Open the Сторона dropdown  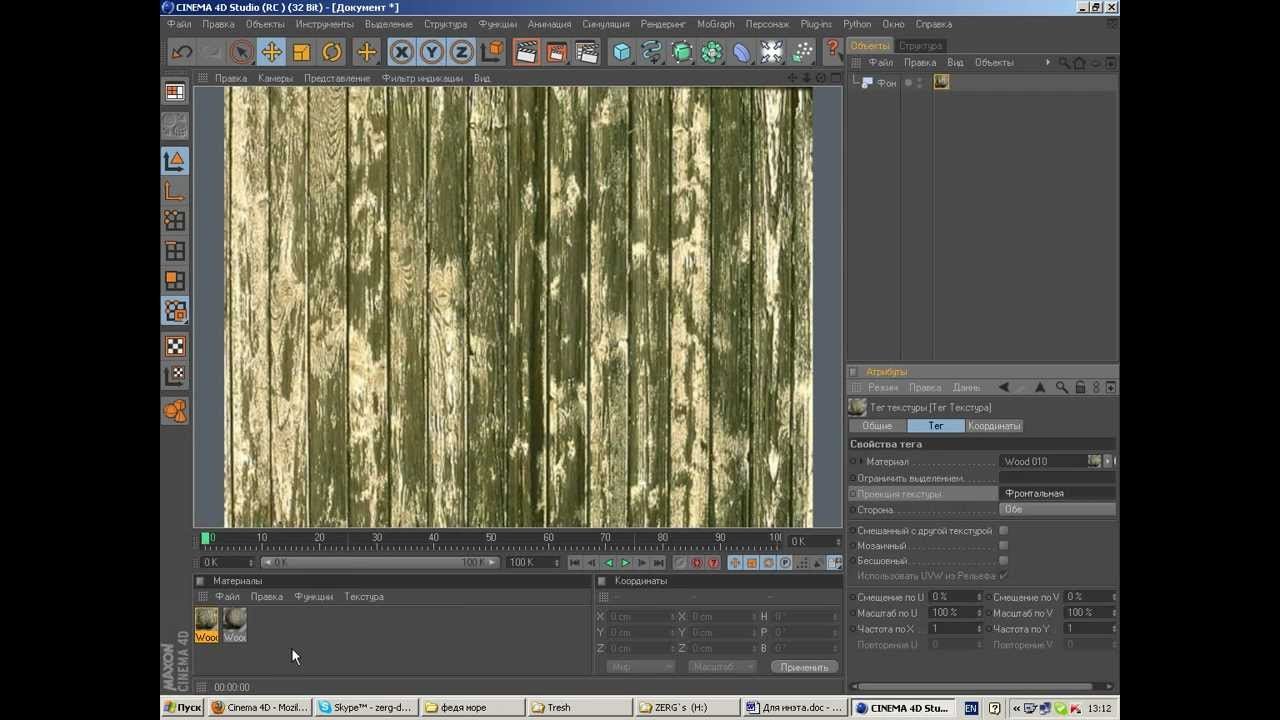click(1057, 510)
